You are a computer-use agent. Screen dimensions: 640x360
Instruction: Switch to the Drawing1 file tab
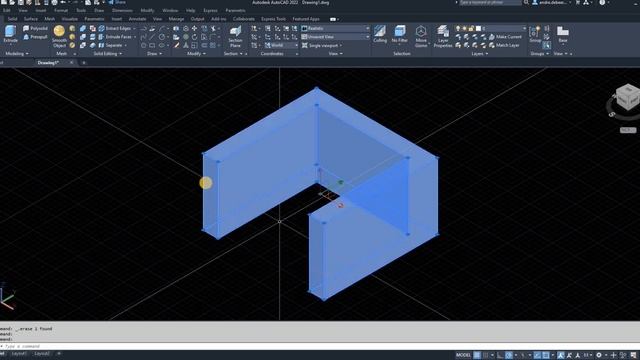click(48, 63)
